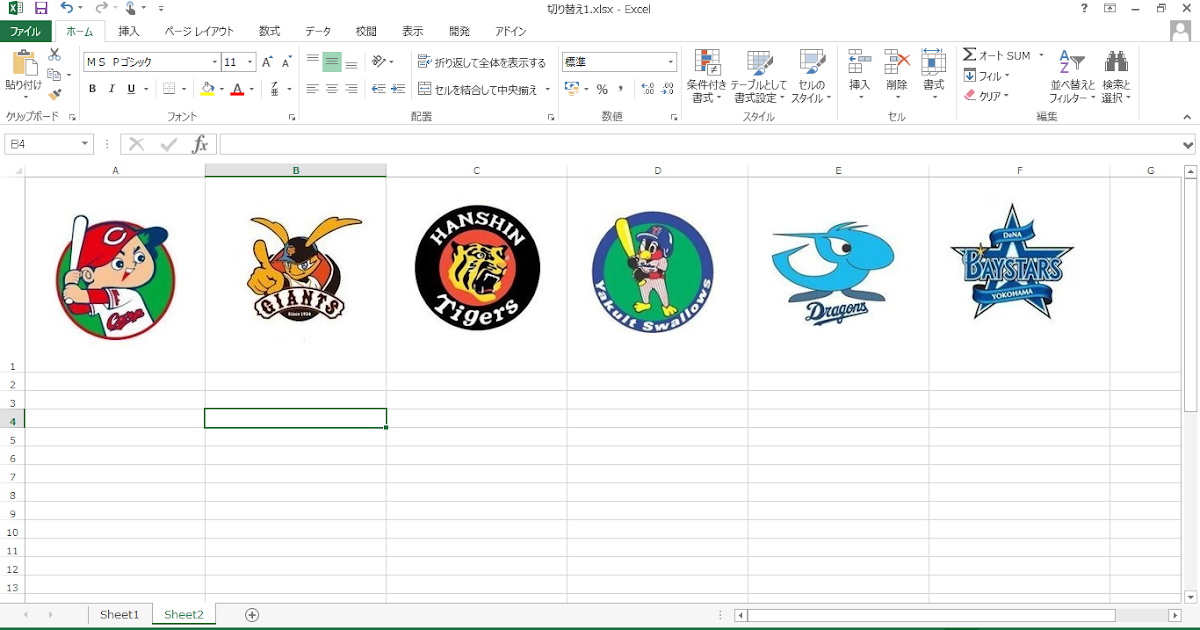
Task: Decrease decimal places
Action: [667, 89]
